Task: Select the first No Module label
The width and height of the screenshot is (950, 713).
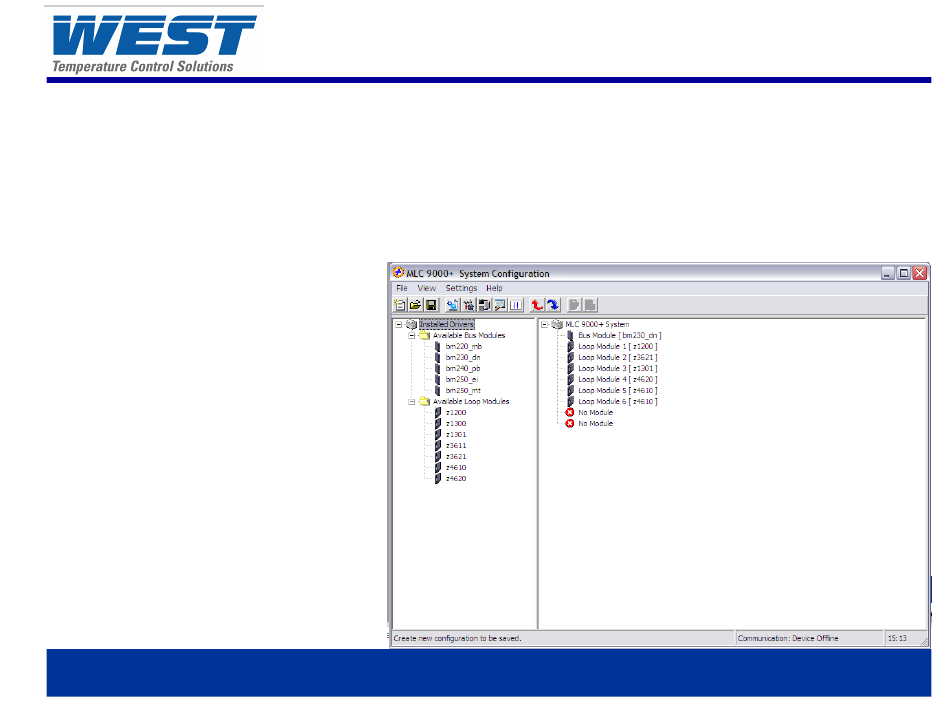Action: point(595,413)
